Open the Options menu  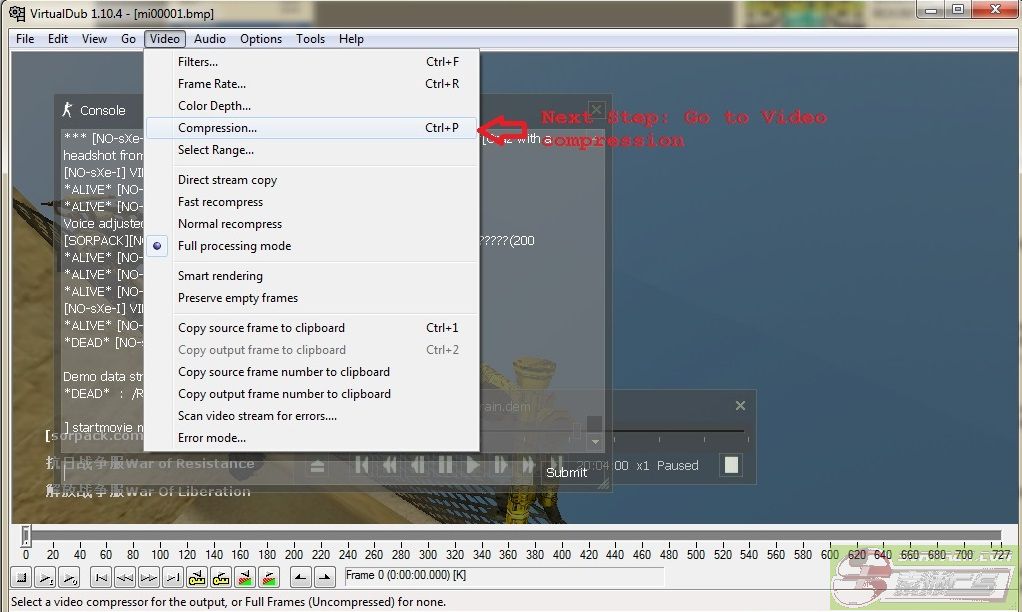coord(260,39)
